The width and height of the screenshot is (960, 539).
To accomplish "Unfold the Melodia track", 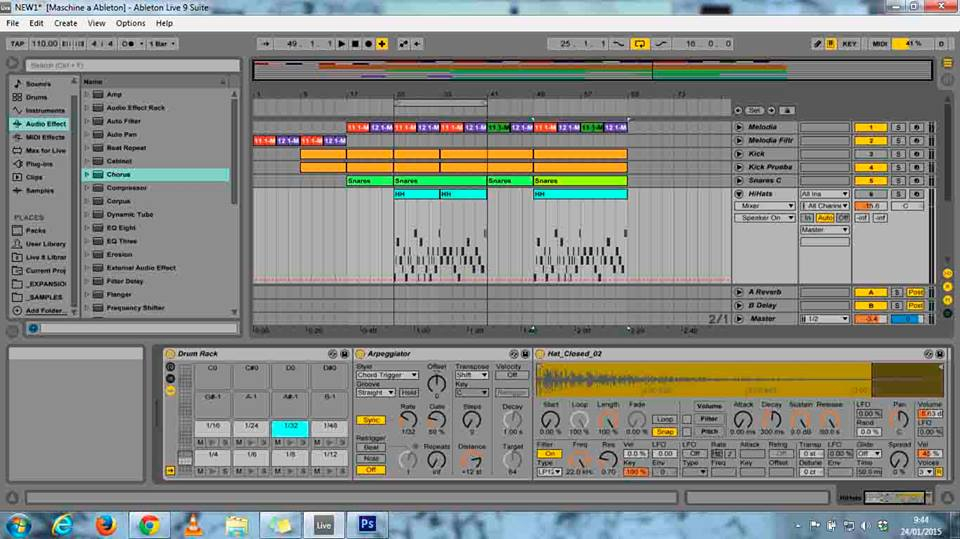I will click(x=739, y=127).
